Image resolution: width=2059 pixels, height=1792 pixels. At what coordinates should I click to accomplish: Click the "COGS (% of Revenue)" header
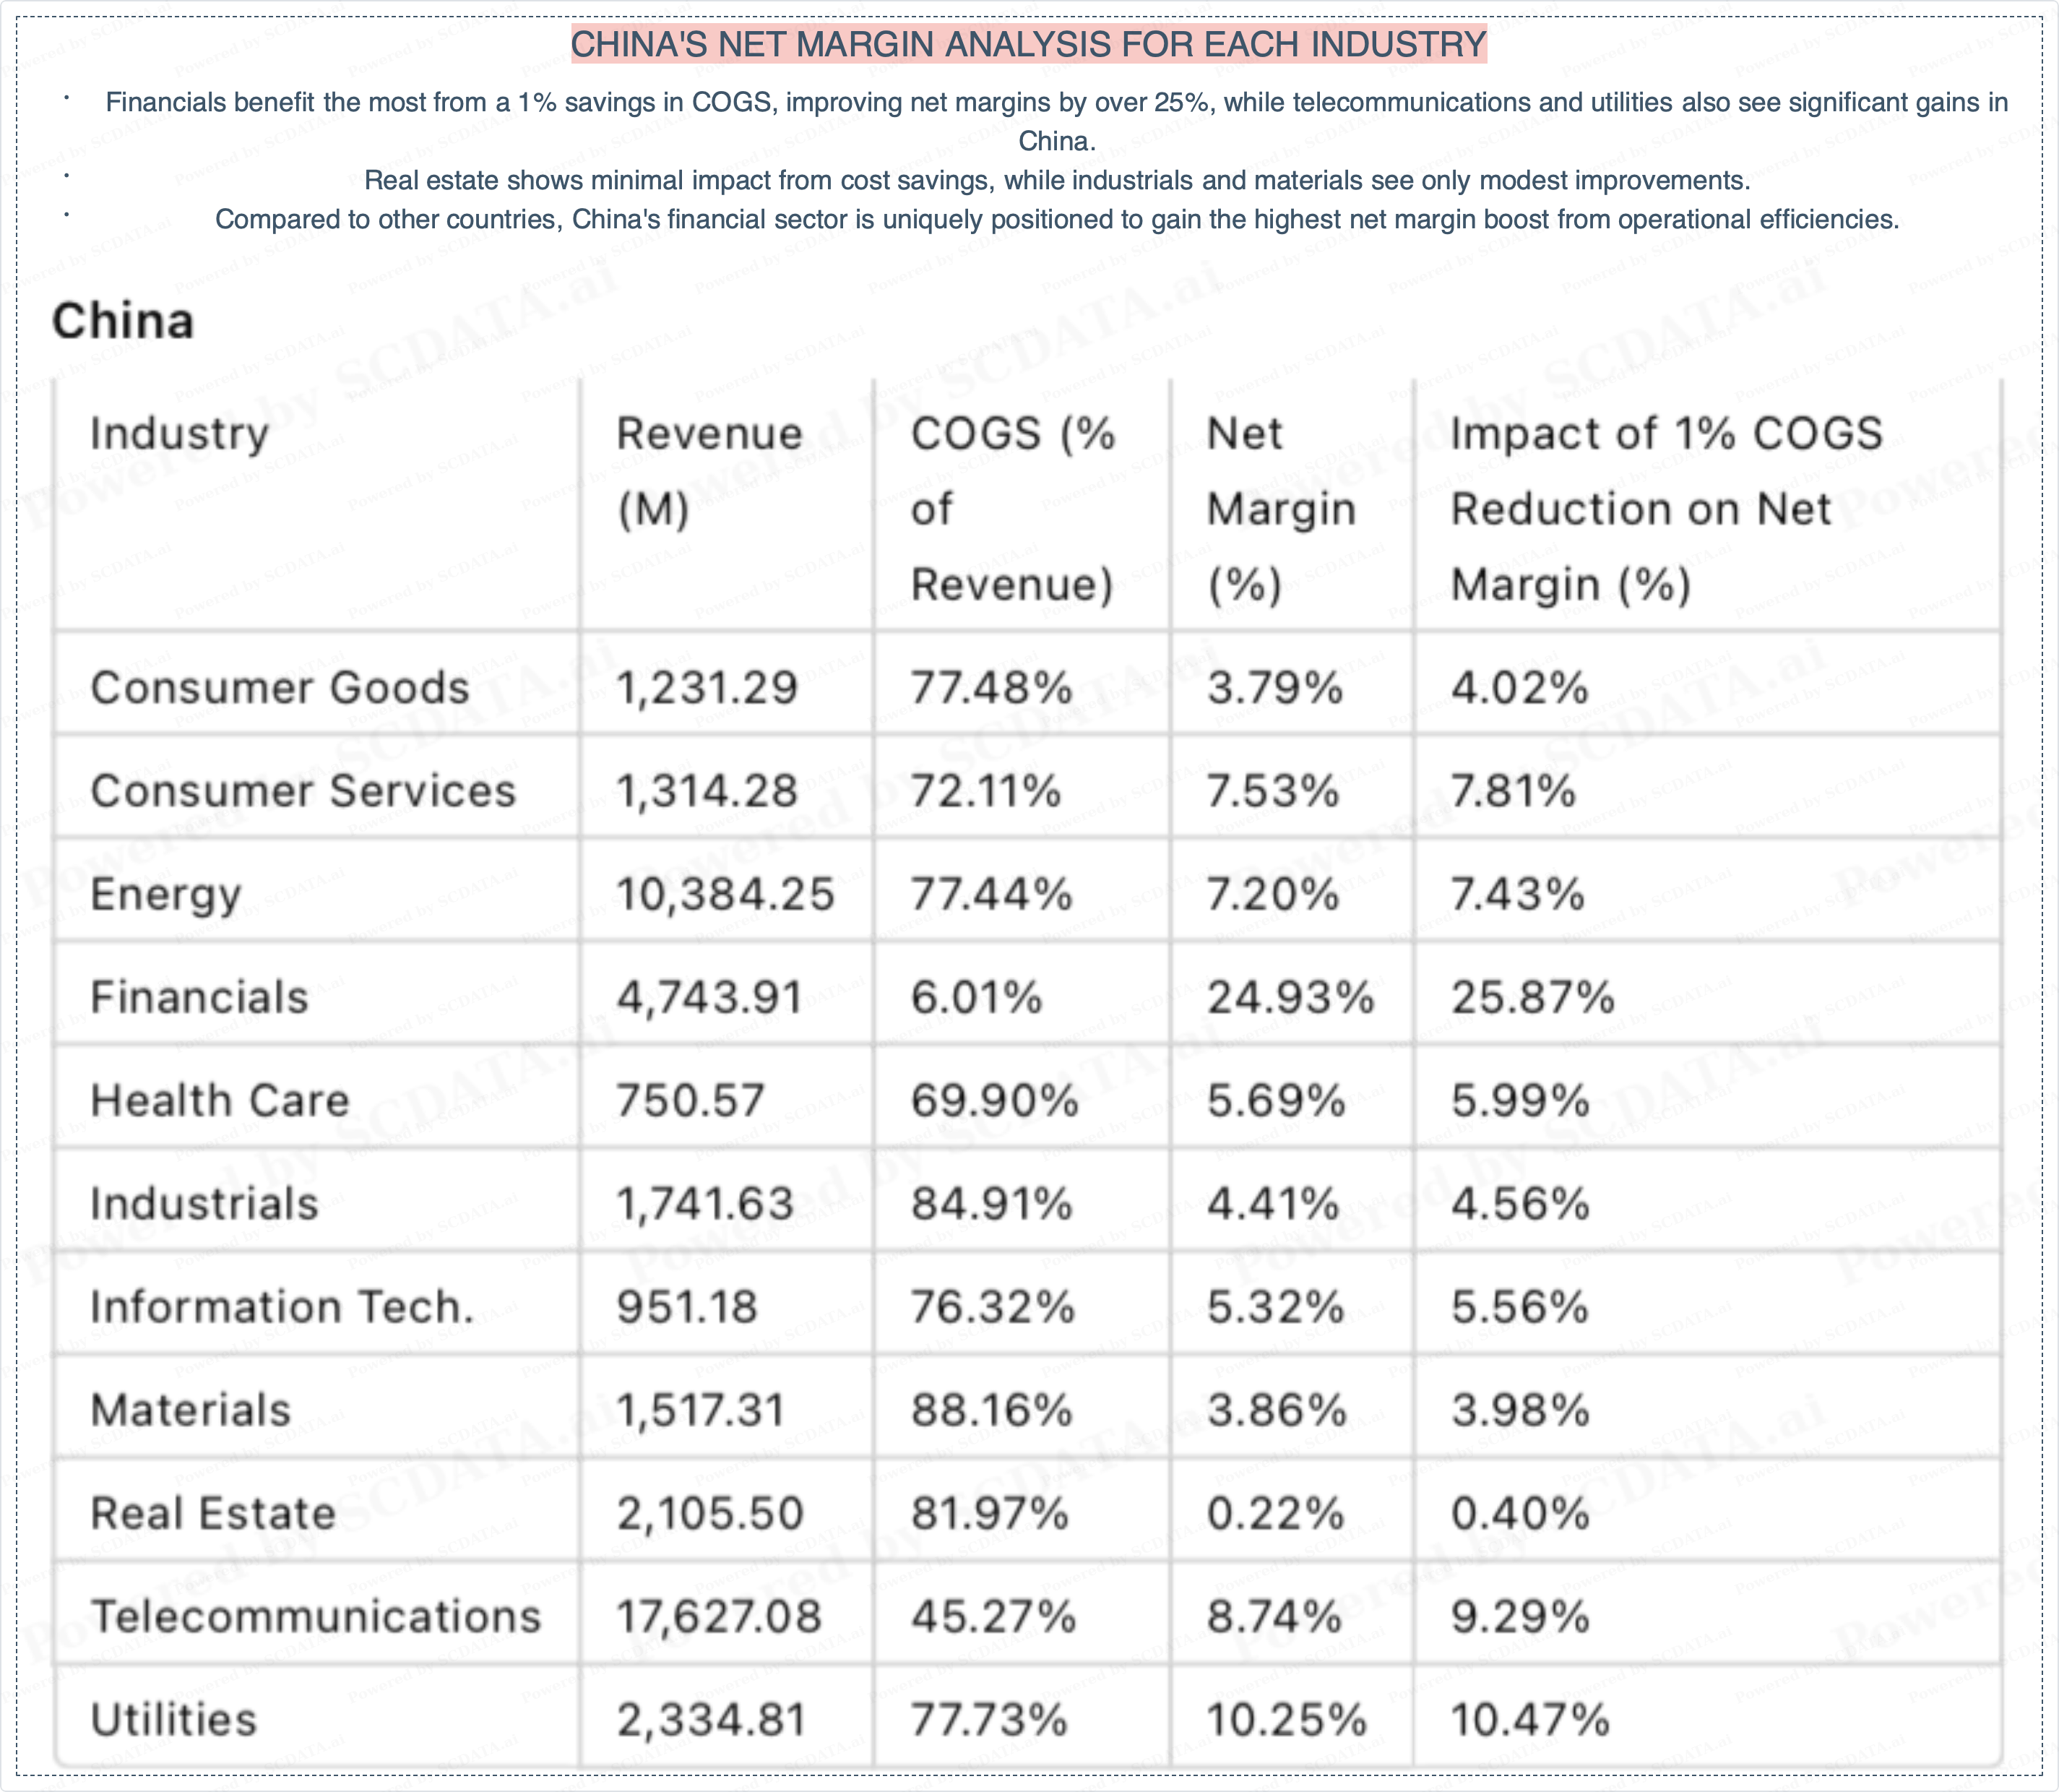1012,508
